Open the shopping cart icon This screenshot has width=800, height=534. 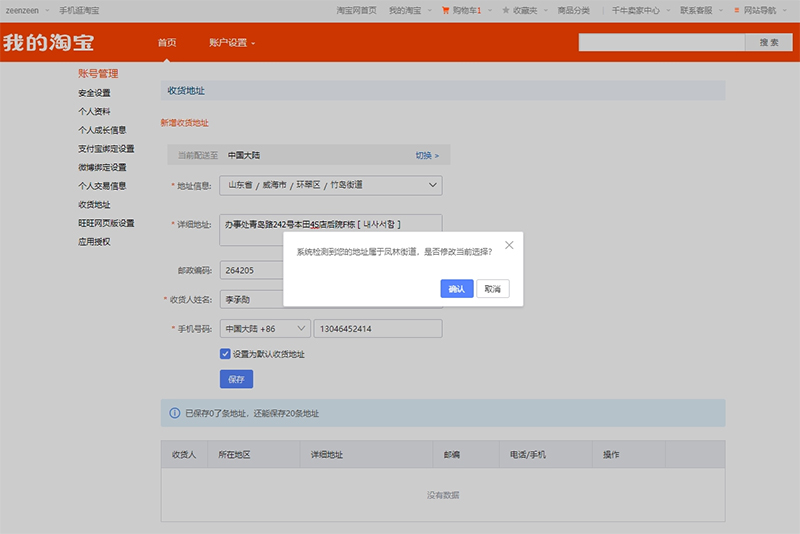(x=445, y=10)
